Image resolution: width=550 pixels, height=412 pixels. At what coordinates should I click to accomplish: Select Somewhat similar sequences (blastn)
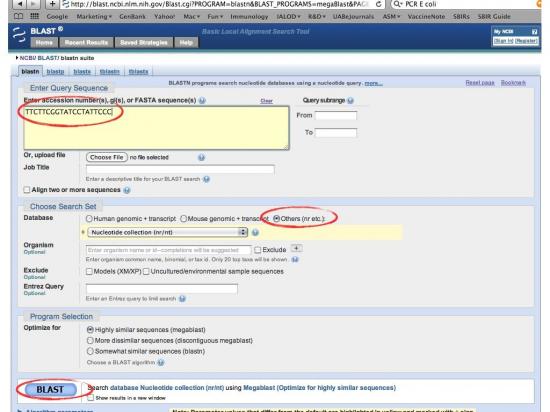point(90,351)
